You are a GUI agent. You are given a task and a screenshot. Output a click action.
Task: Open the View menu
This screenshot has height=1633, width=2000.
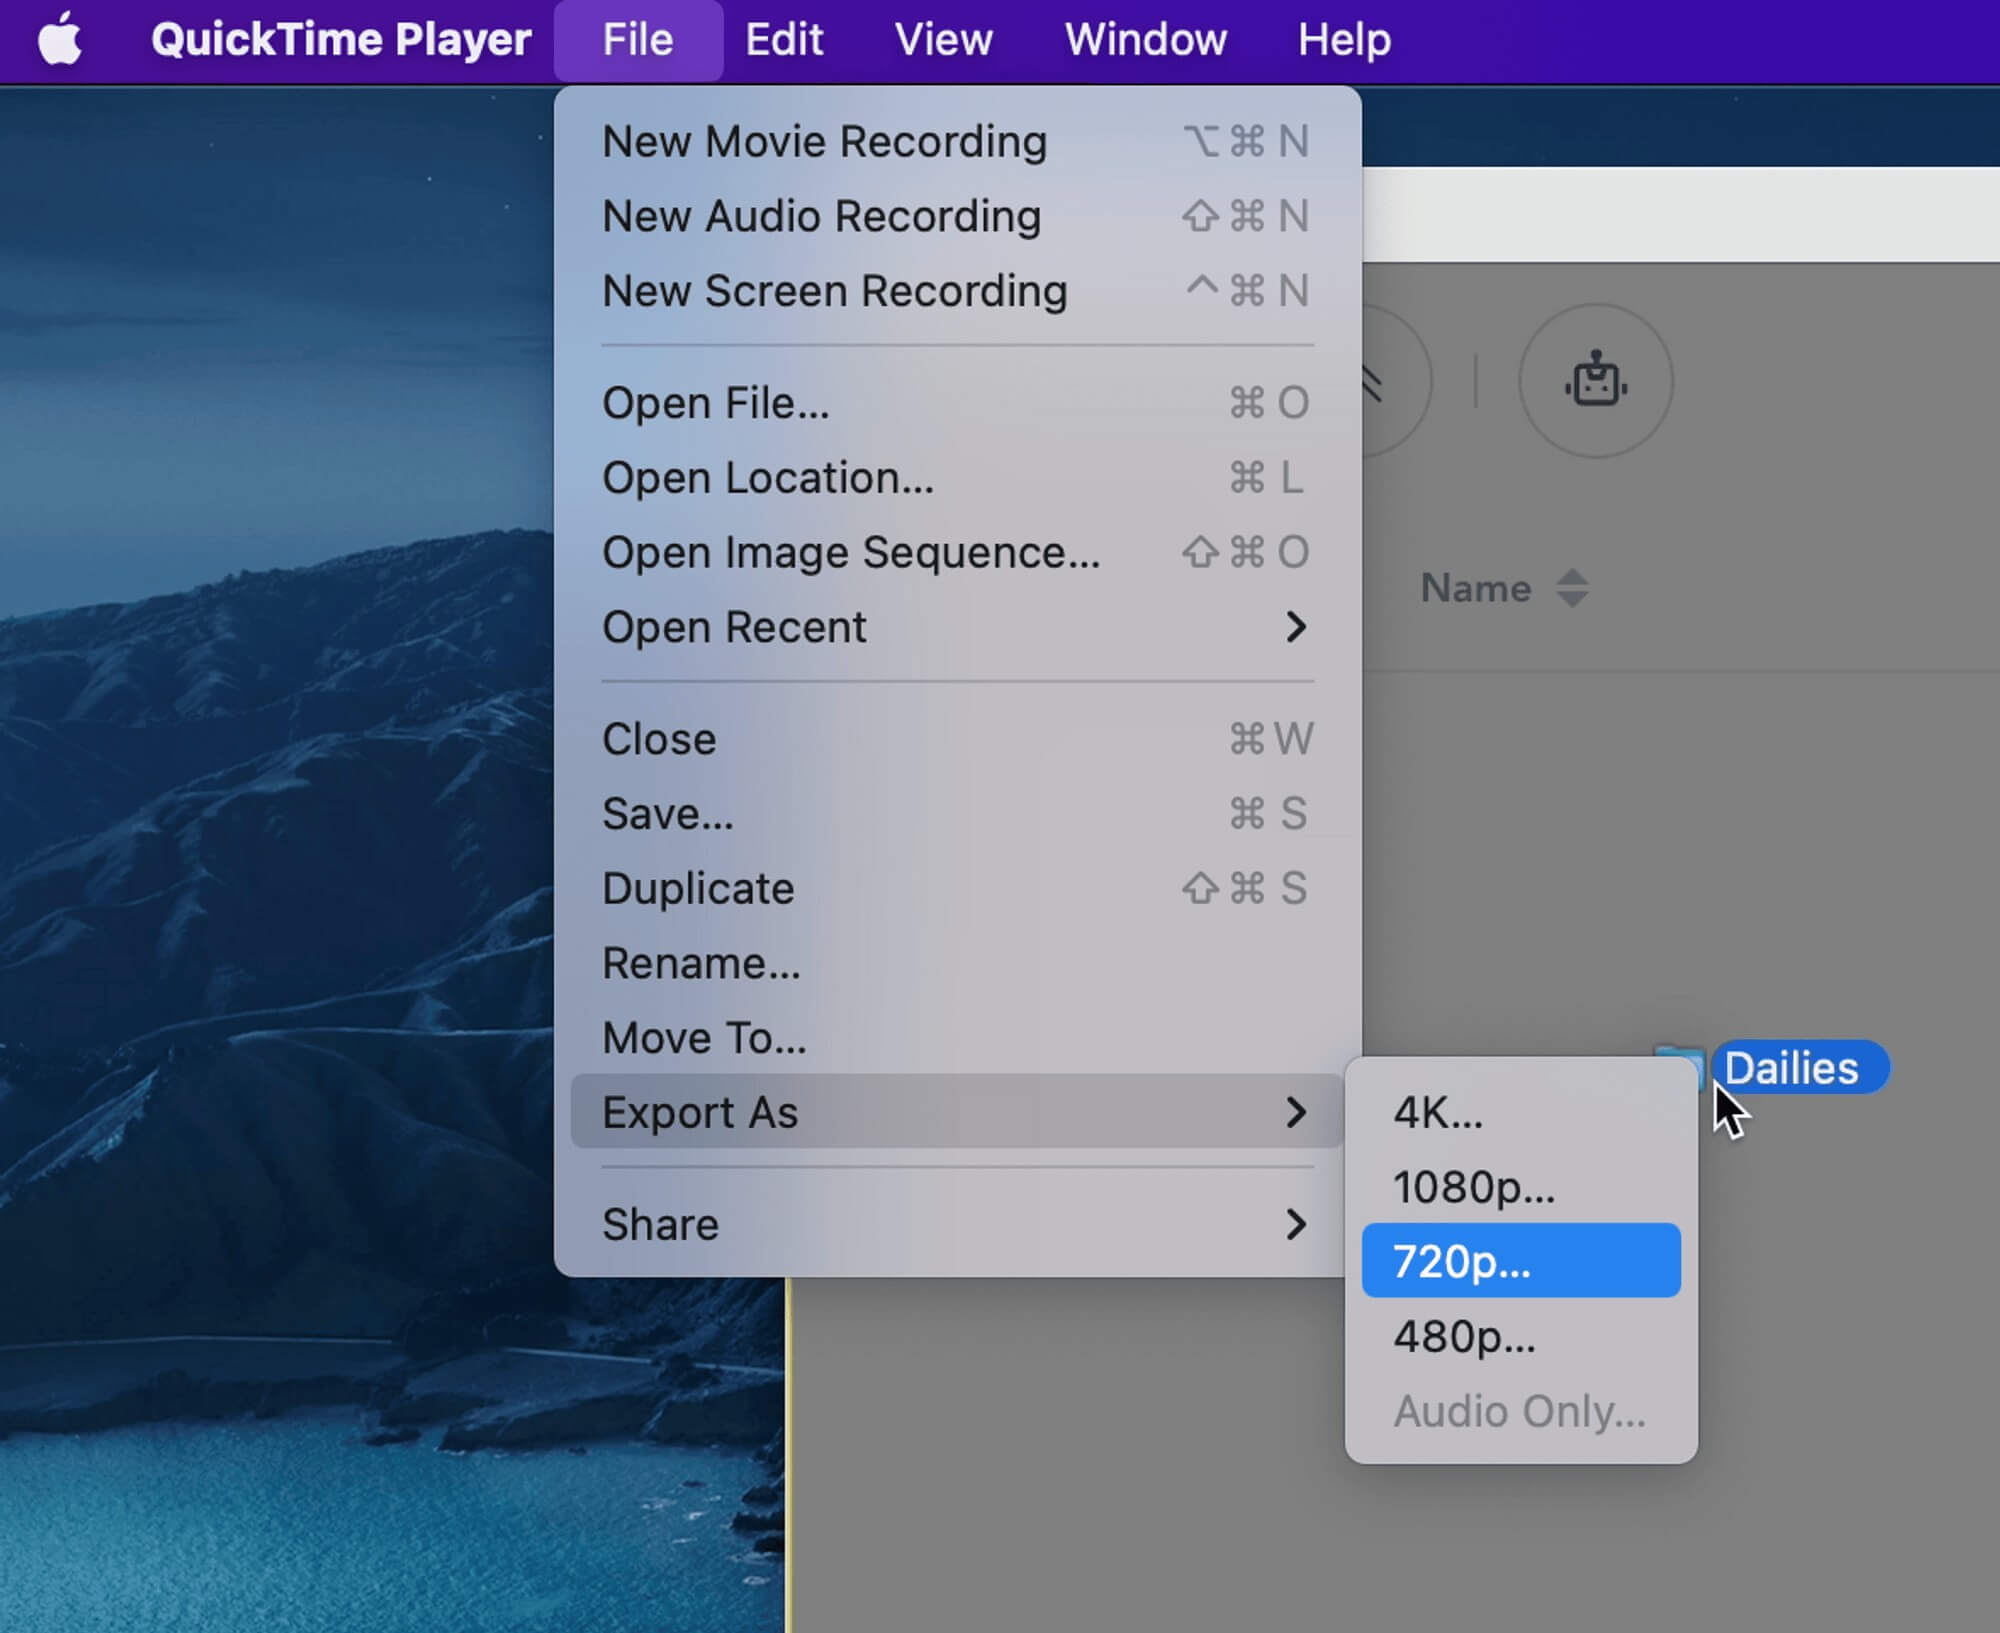click(943, 39)
